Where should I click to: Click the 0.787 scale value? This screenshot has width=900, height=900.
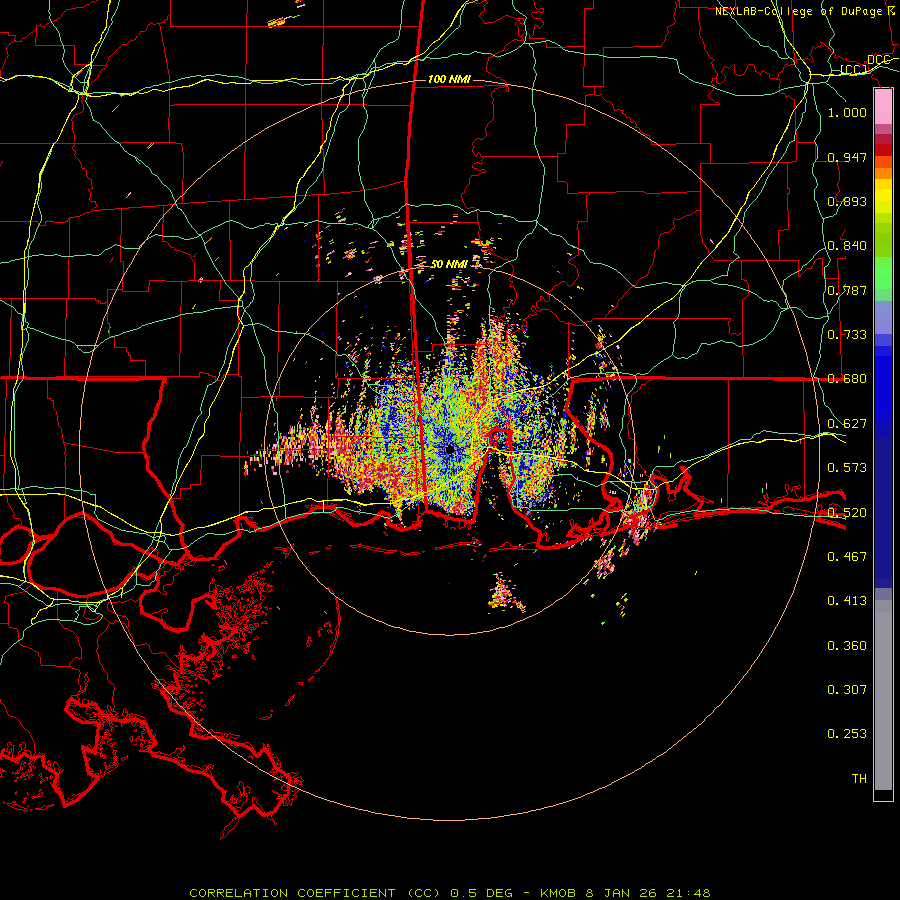tap(847, 290)
